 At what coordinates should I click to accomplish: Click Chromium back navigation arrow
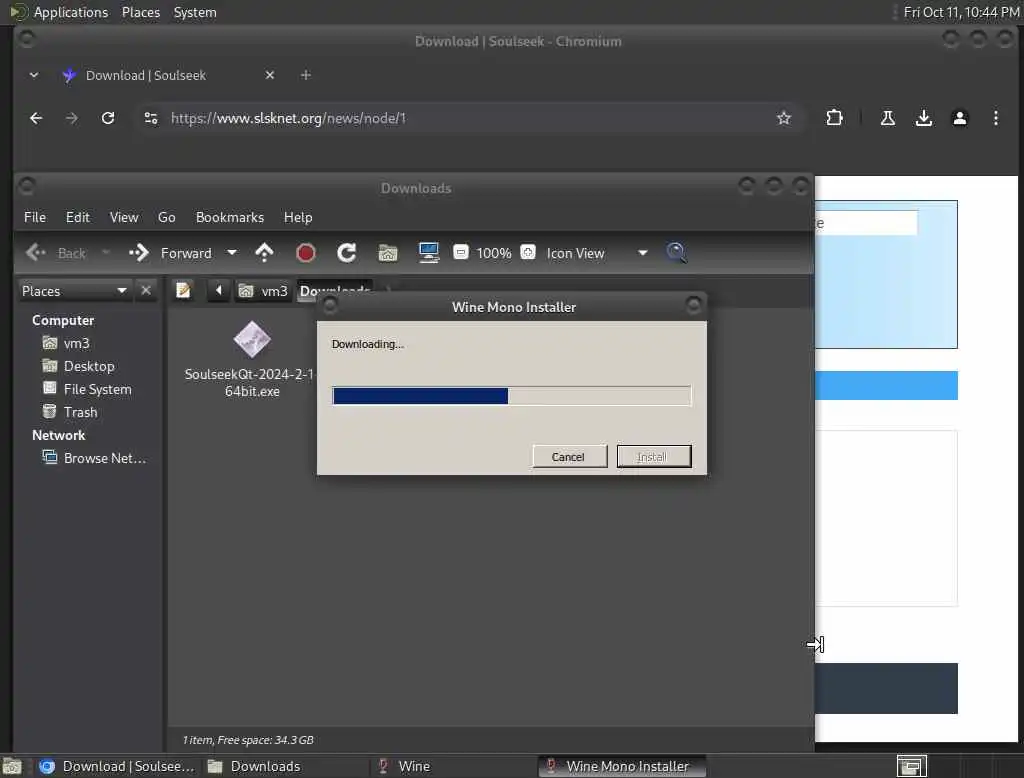36,118
